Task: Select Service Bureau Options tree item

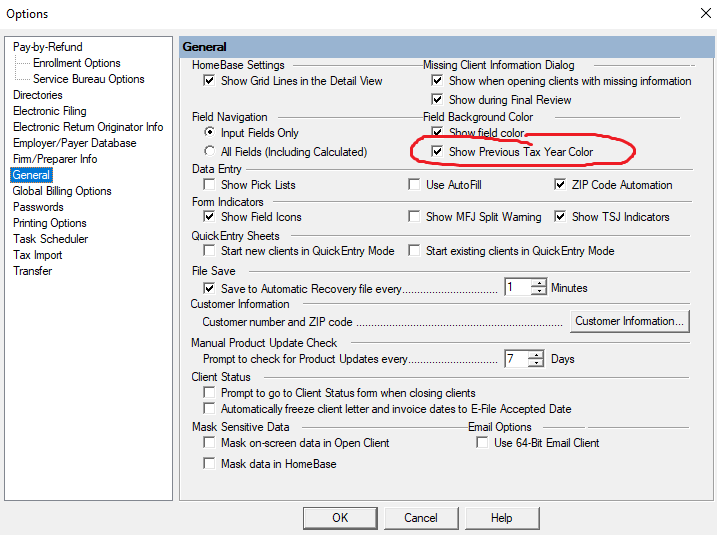Action: [88, 79]
